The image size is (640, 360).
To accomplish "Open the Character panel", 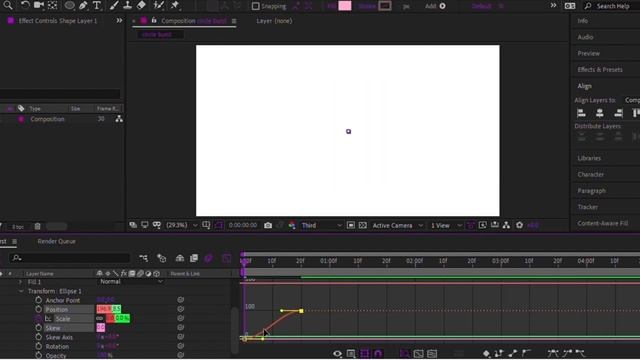I will 591,175.
